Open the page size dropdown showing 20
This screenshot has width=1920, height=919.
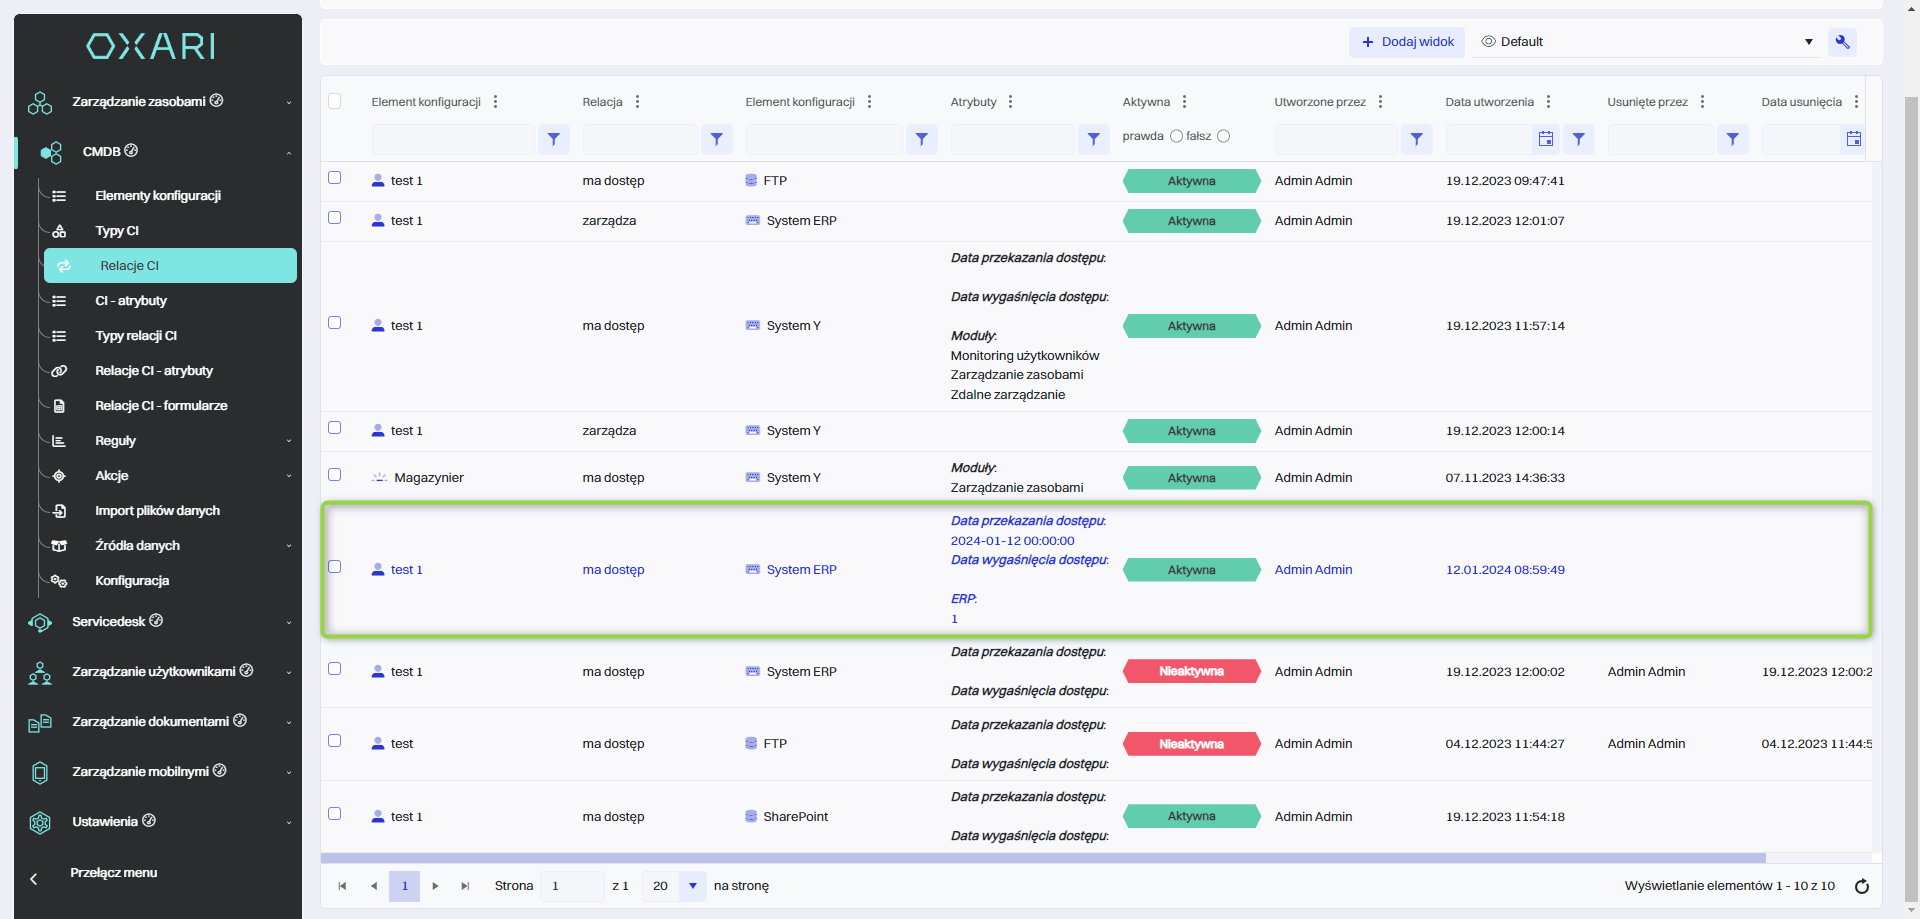(x=692, y=887)
